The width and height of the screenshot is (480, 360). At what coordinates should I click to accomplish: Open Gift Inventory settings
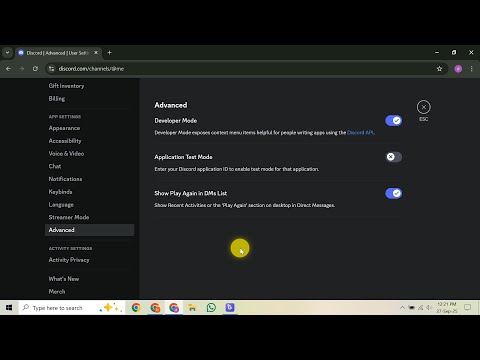pyautogui.click(x=66, y=86)
